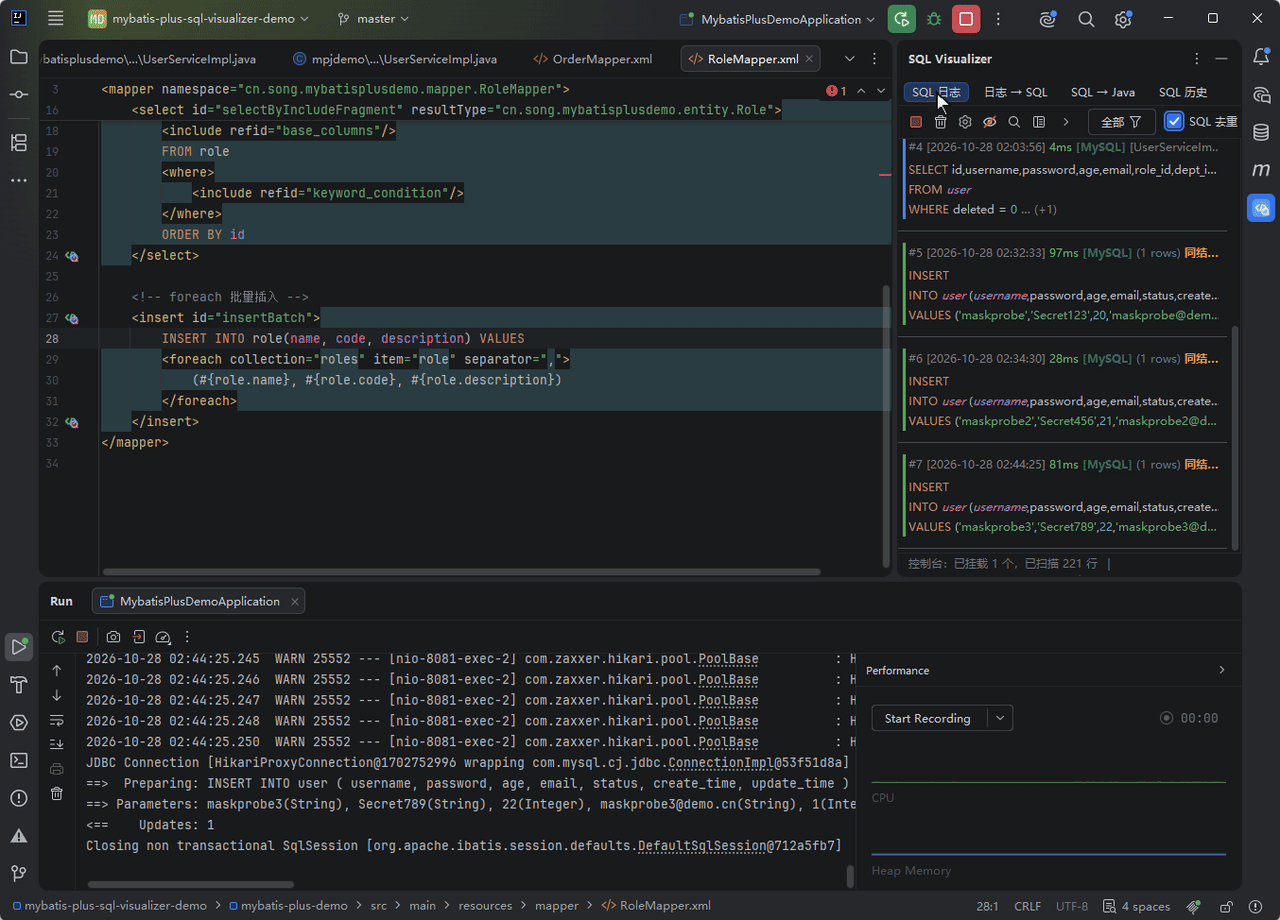This screenshot has width=1280, height=920.
Task: Open the Database tool window
Action: pyautogui.click(x=1261, y=132)
